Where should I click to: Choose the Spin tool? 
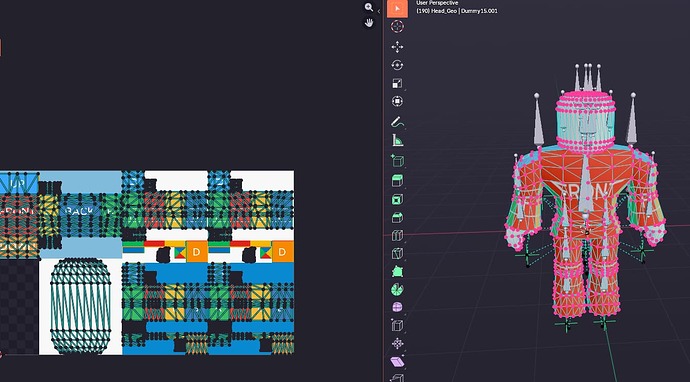point(397,290)
